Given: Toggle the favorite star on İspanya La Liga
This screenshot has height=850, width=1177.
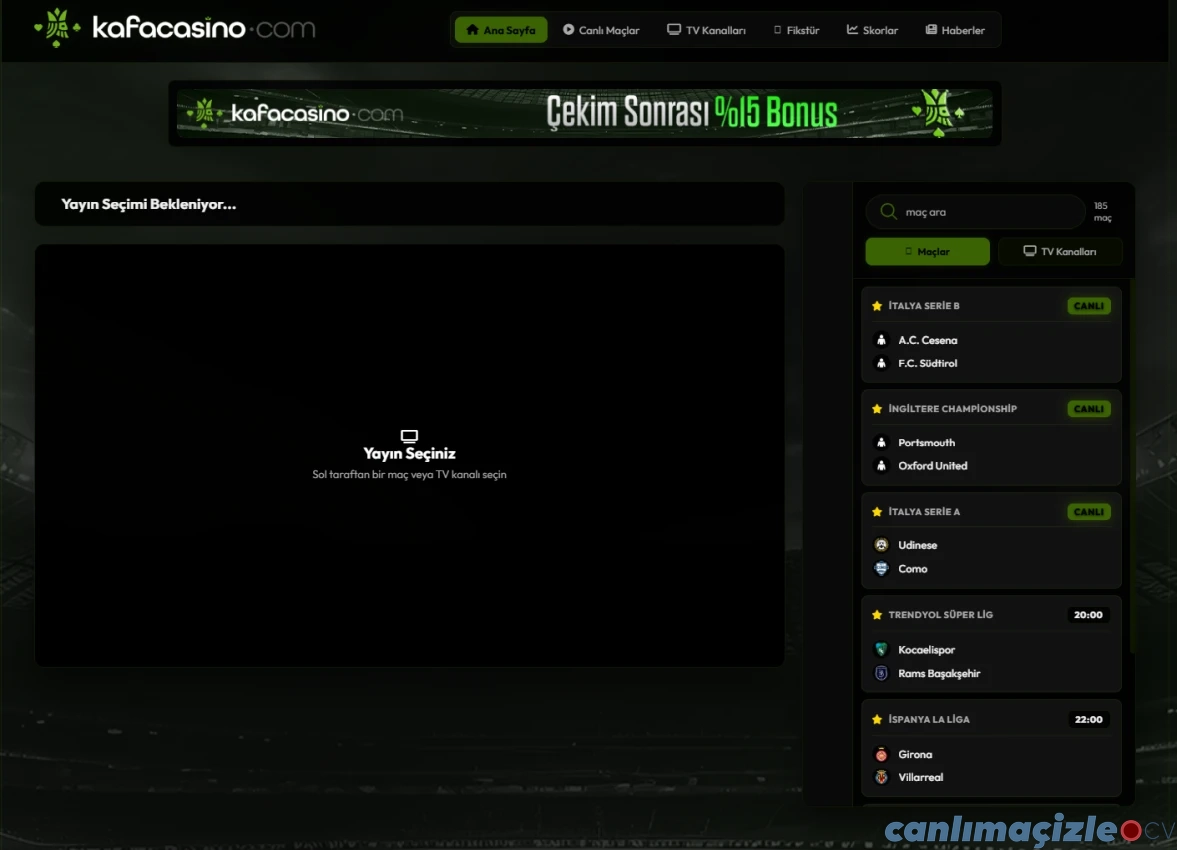Looking at the screenshot, I should pos(877,719).
